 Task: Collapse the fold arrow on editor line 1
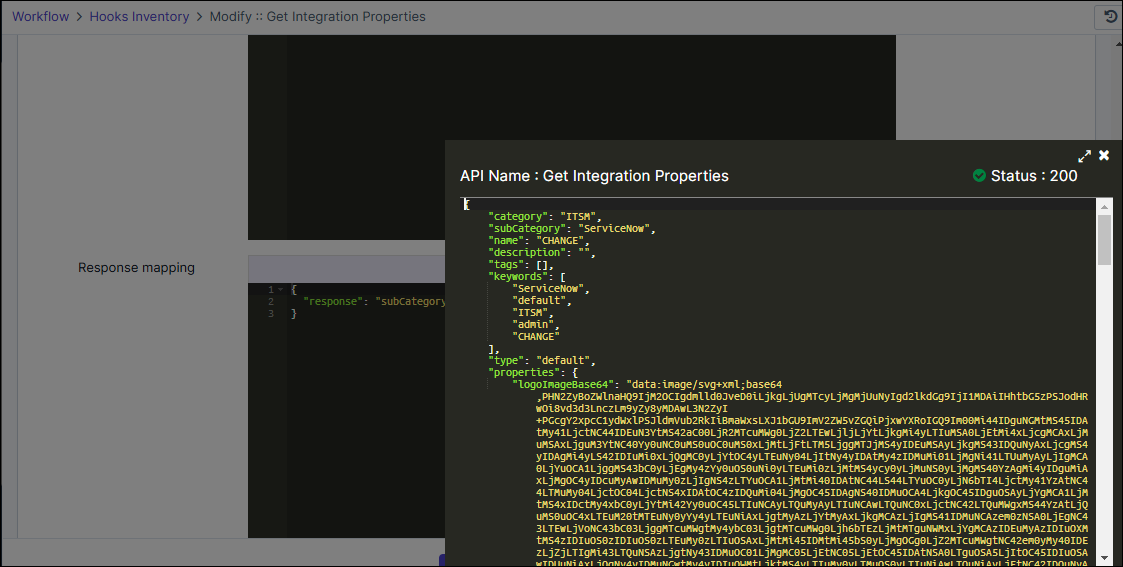point(280,290)
